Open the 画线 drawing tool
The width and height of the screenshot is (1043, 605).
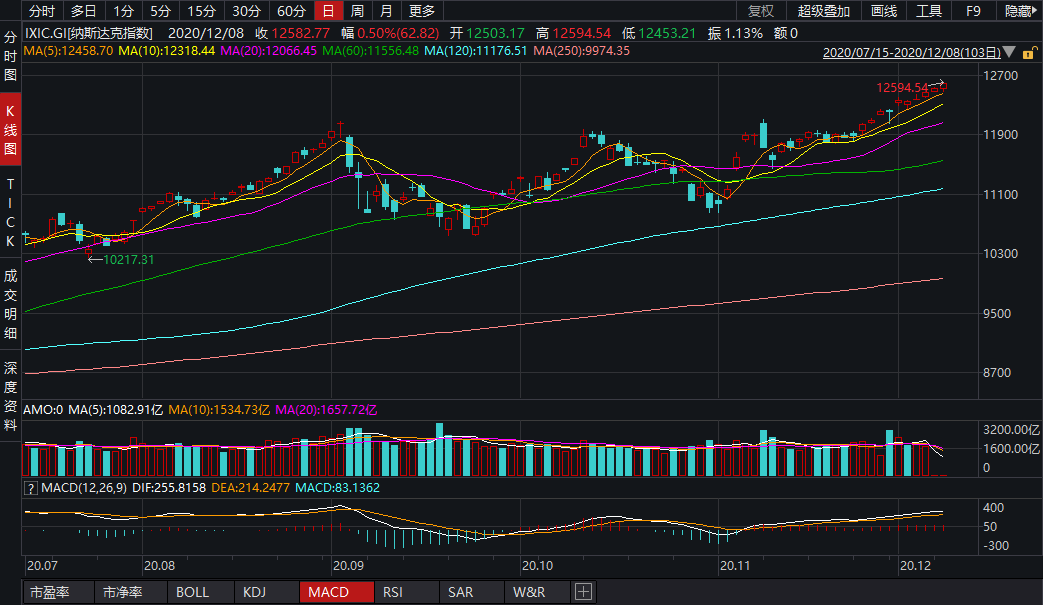[884, 11]
